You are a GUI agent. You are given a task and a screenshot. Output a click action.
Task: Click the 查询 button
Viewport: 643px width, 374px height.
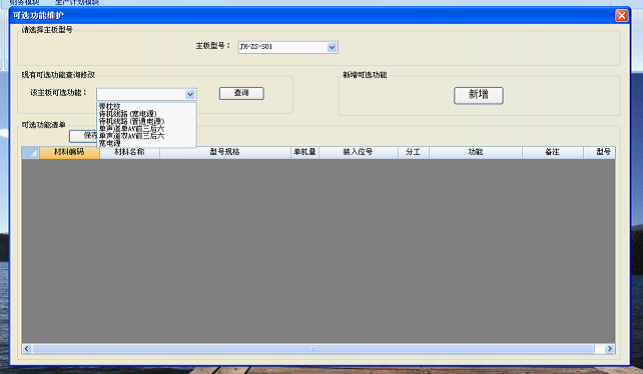point(241,94)
